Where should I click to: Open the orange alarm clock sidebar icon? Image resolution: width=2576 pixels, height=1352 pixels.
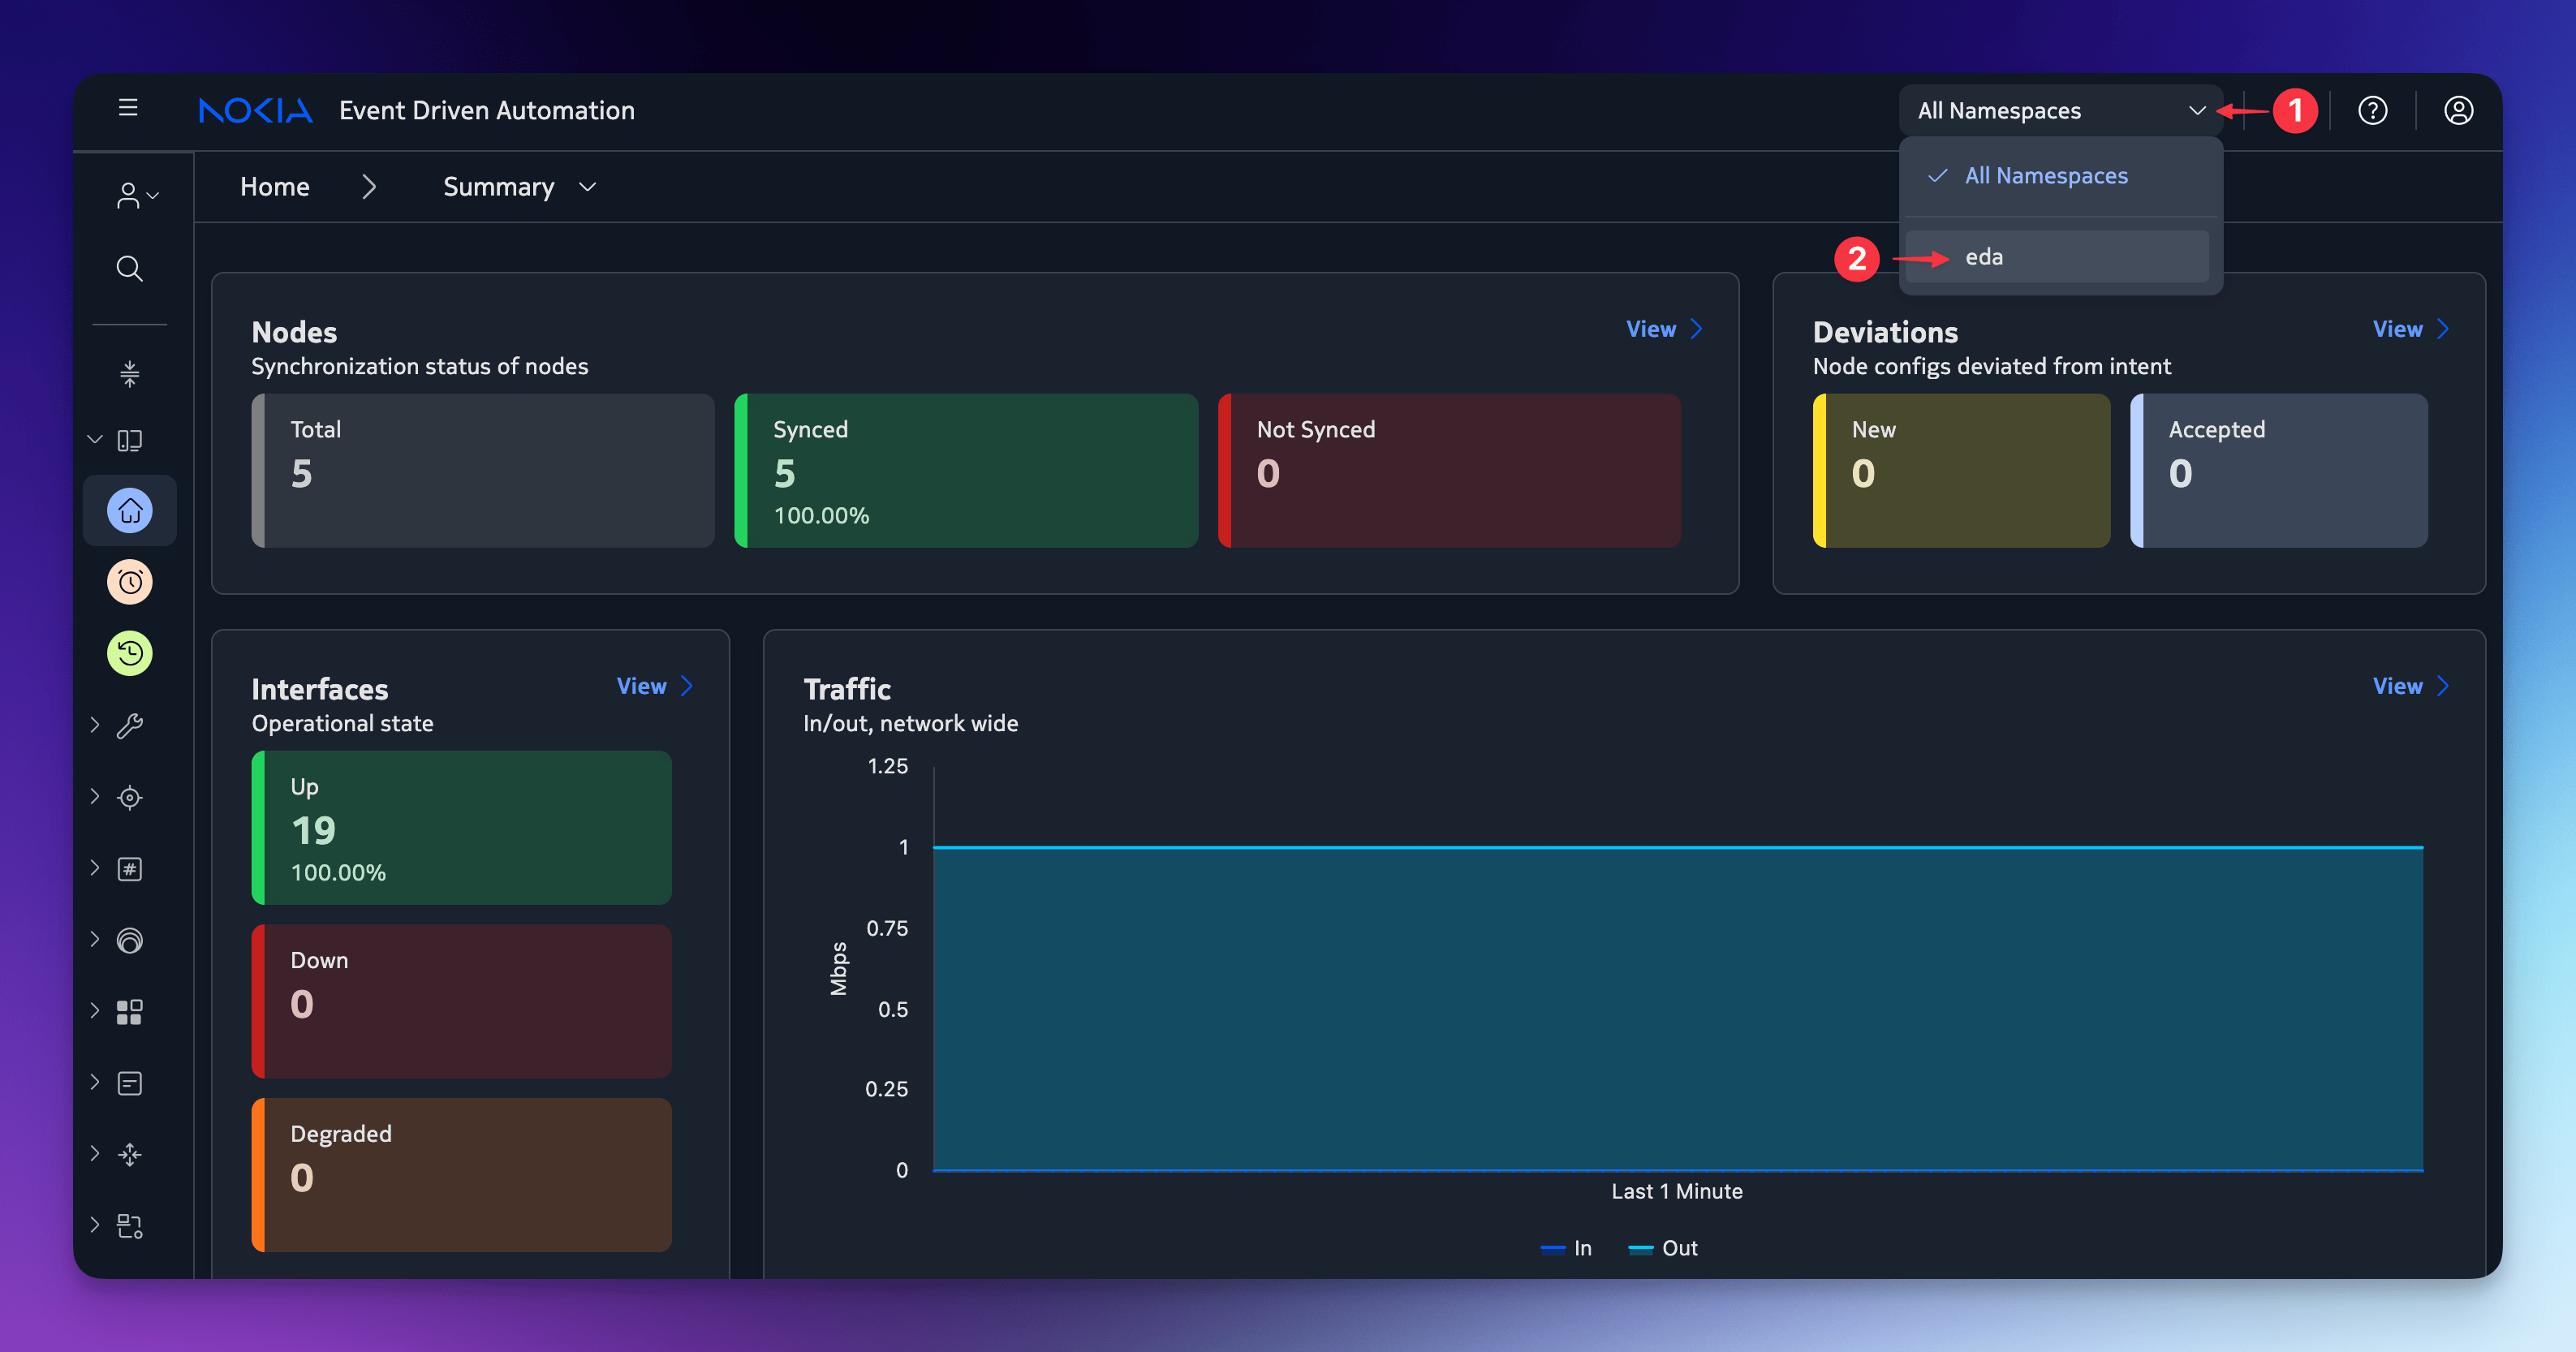(130, 582)
